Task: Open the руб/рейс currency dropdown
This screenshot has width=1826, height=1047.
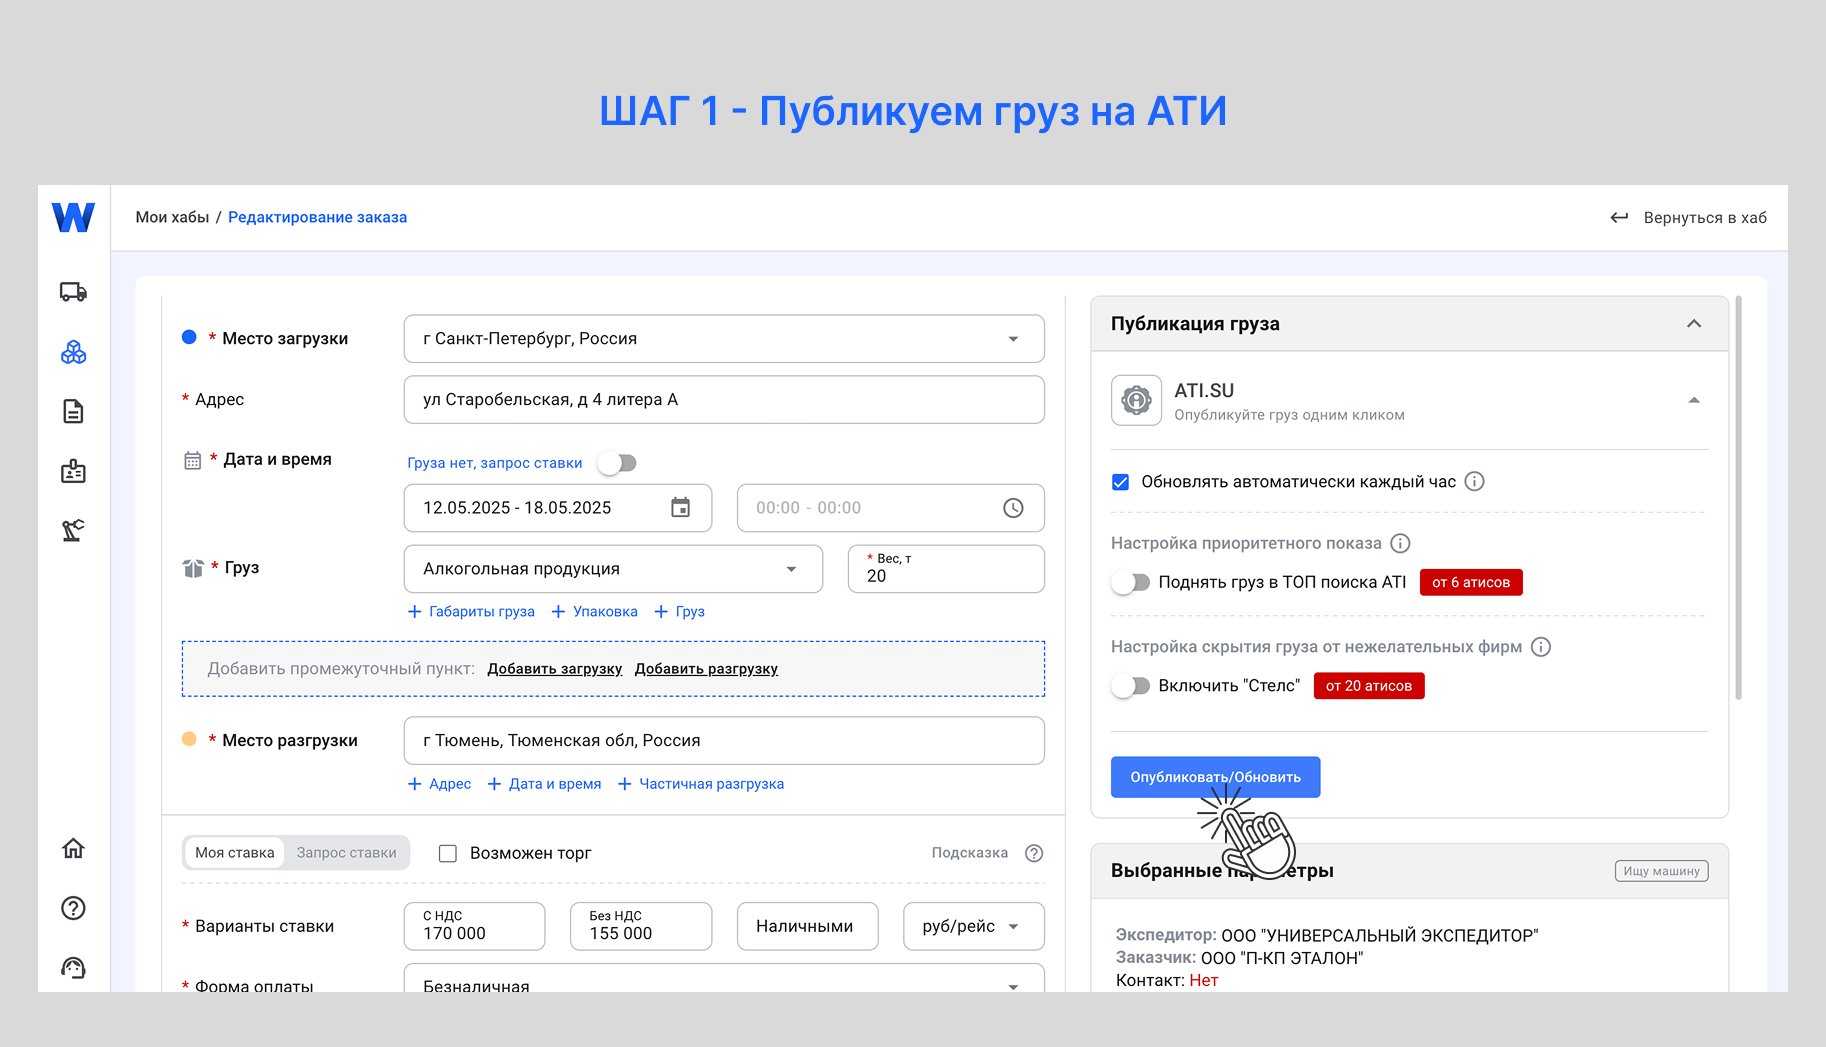Action: [x=973, y=926]
